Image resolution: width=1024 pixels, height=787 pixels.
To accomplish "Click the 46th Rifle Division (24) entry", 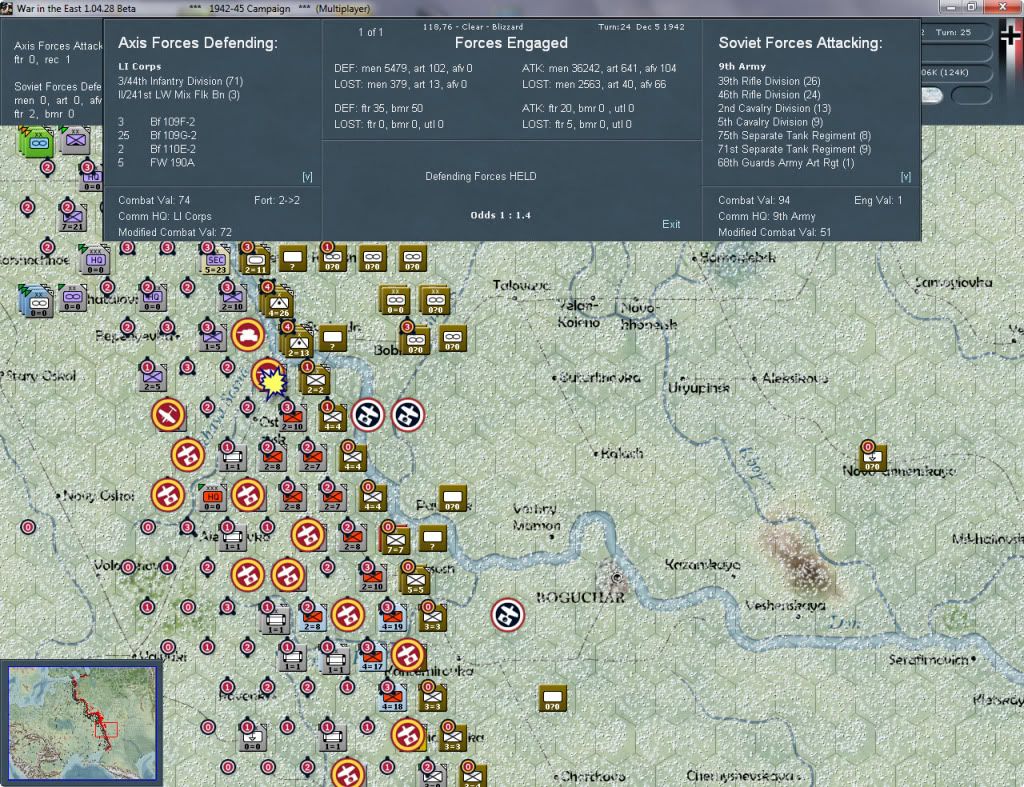I will [769, 95].
